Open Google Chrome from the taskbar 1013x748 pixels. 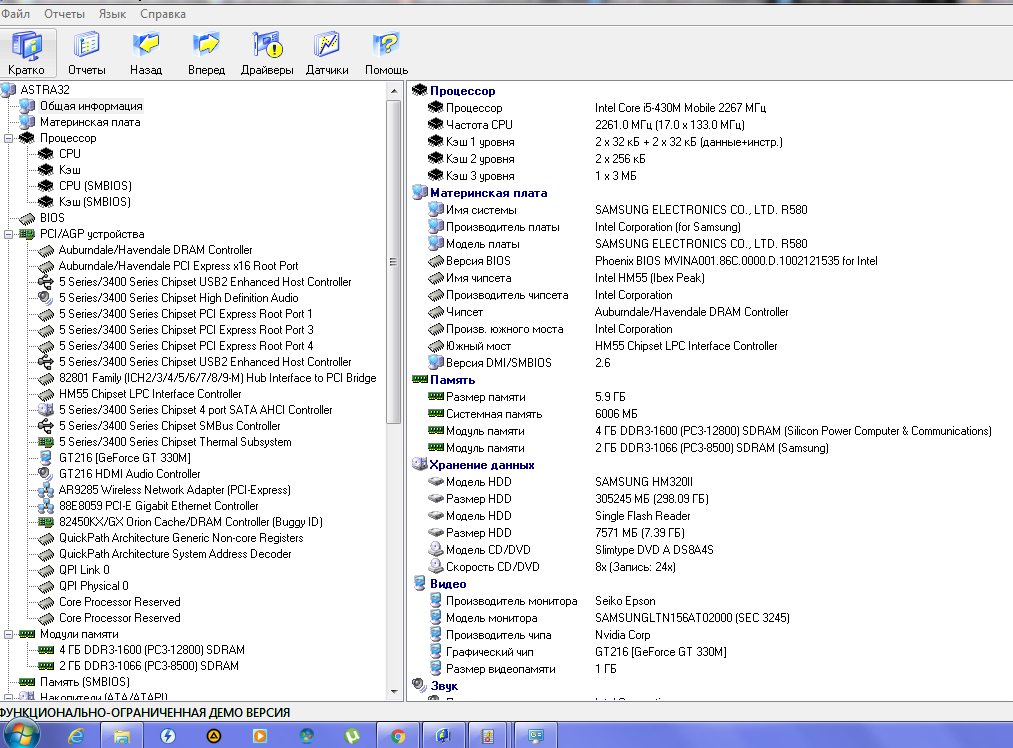(398, 736)
